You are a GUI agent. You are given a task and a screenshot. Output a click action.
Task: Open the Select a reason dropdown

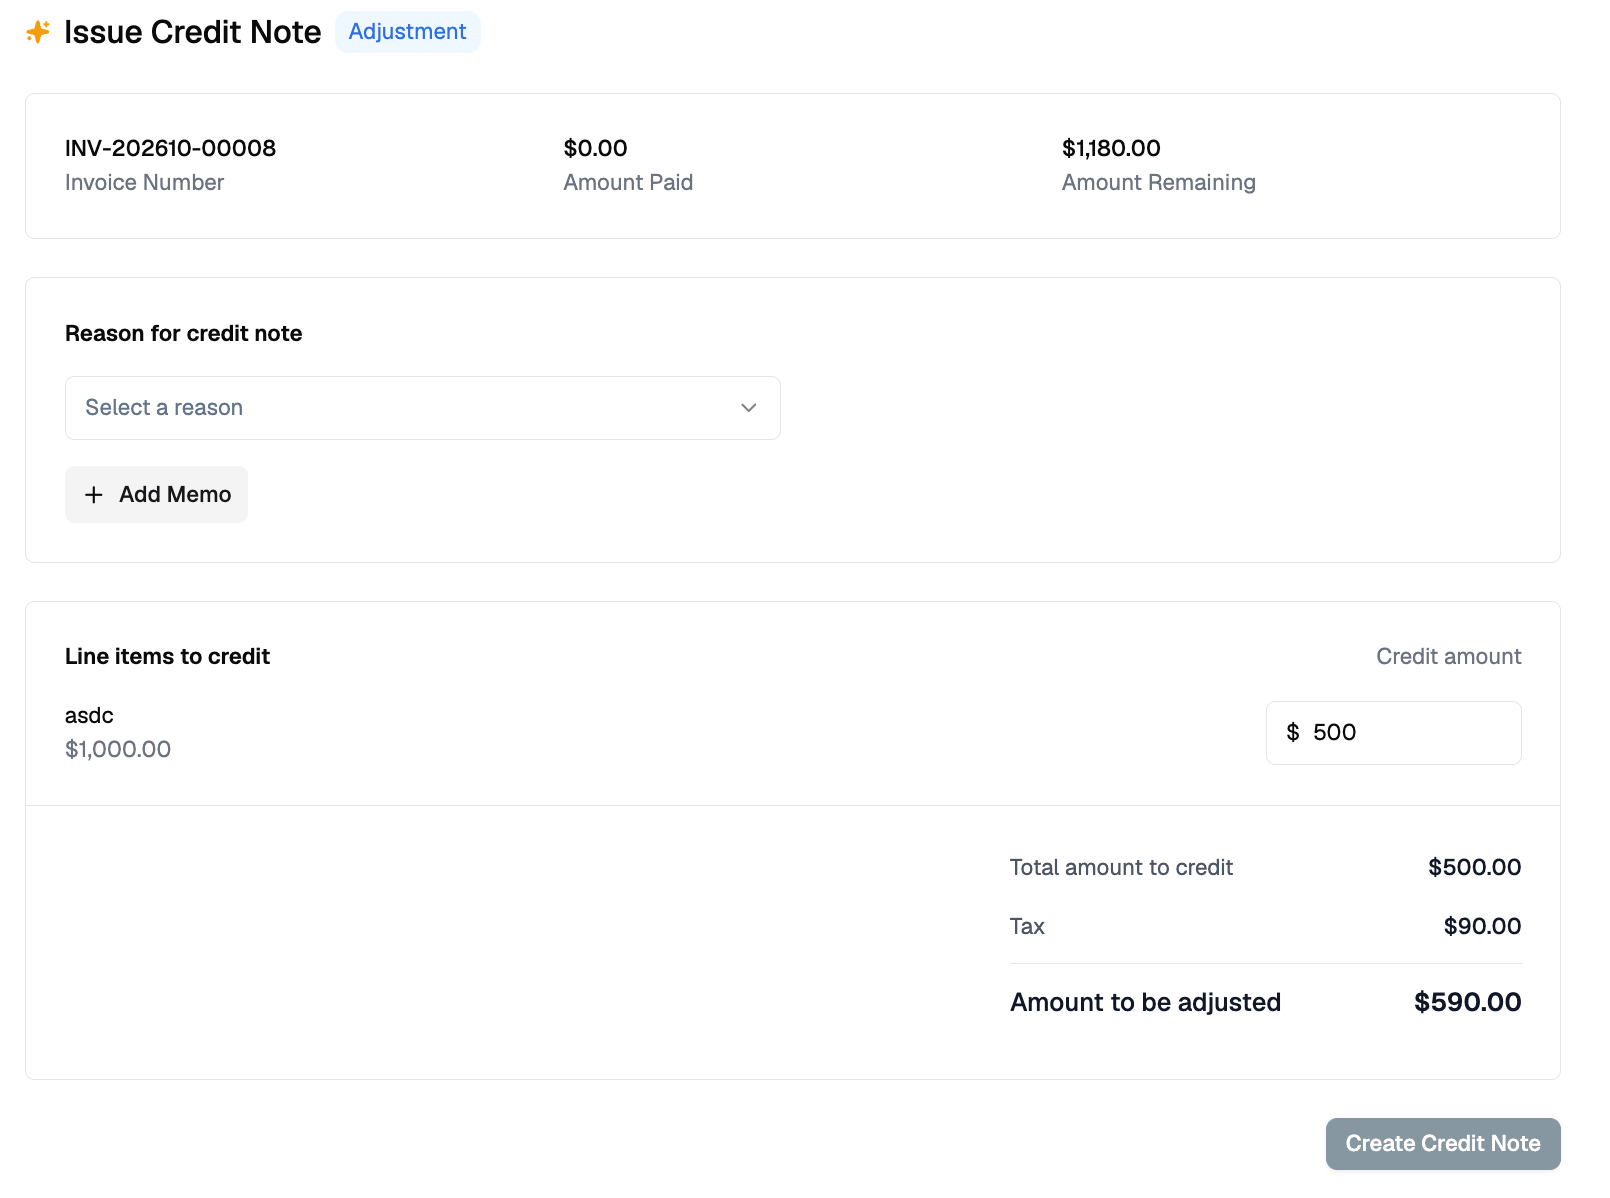point(422,408)
